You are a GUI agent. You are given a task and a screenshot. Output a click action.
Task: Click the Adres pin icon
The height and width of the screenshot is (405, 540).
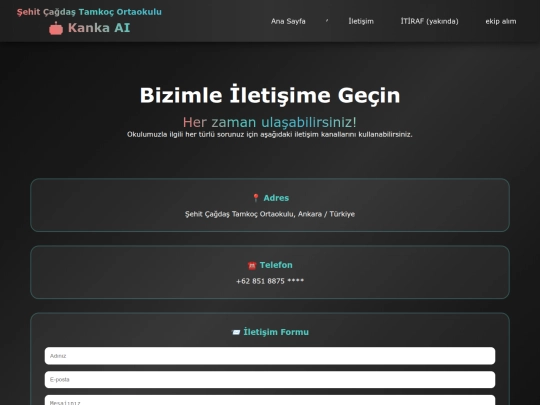point(256,198)
